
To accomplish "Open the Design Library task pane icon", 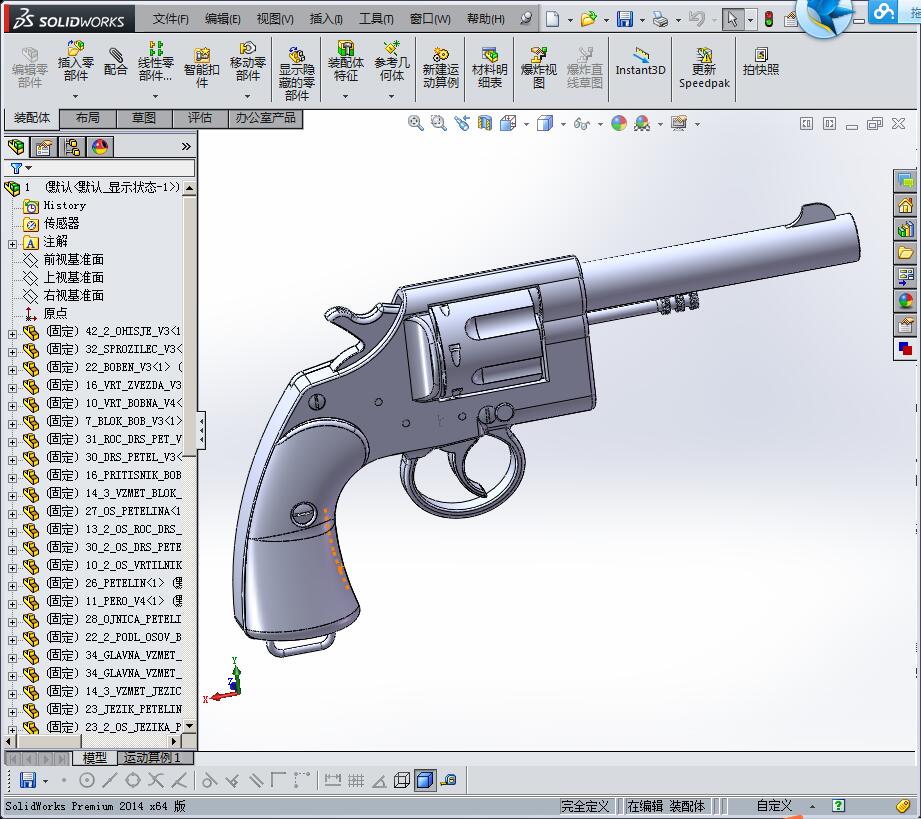I will click(x=905, y=229).
